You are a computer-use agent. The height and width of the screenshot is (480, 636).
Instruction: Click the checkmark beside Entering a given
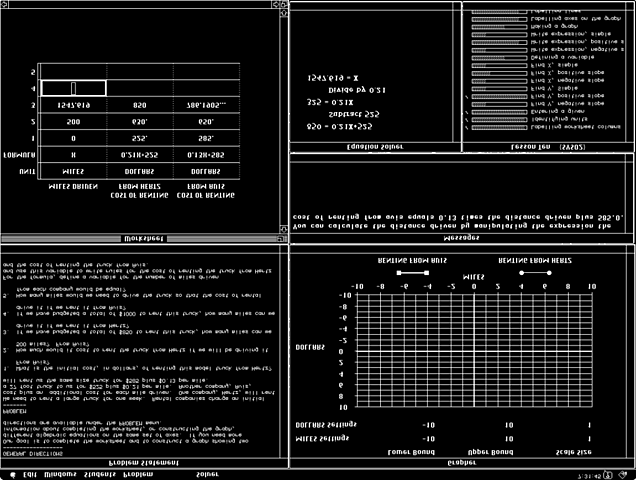[x=466, y=112]
